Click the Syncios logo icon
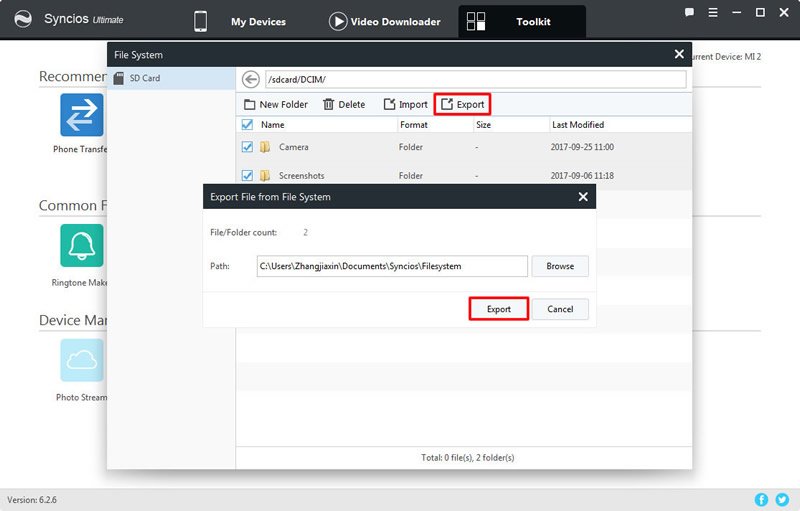800x511 pixels. pos(23,19)
